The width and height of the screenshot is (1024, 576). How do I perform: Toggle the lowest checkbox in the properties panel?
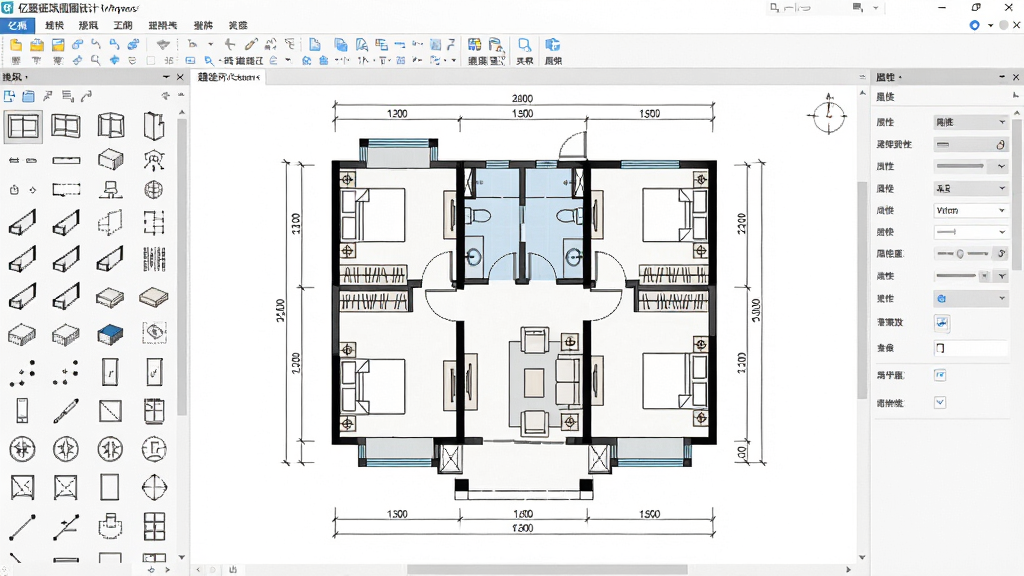tap(940, 402)
